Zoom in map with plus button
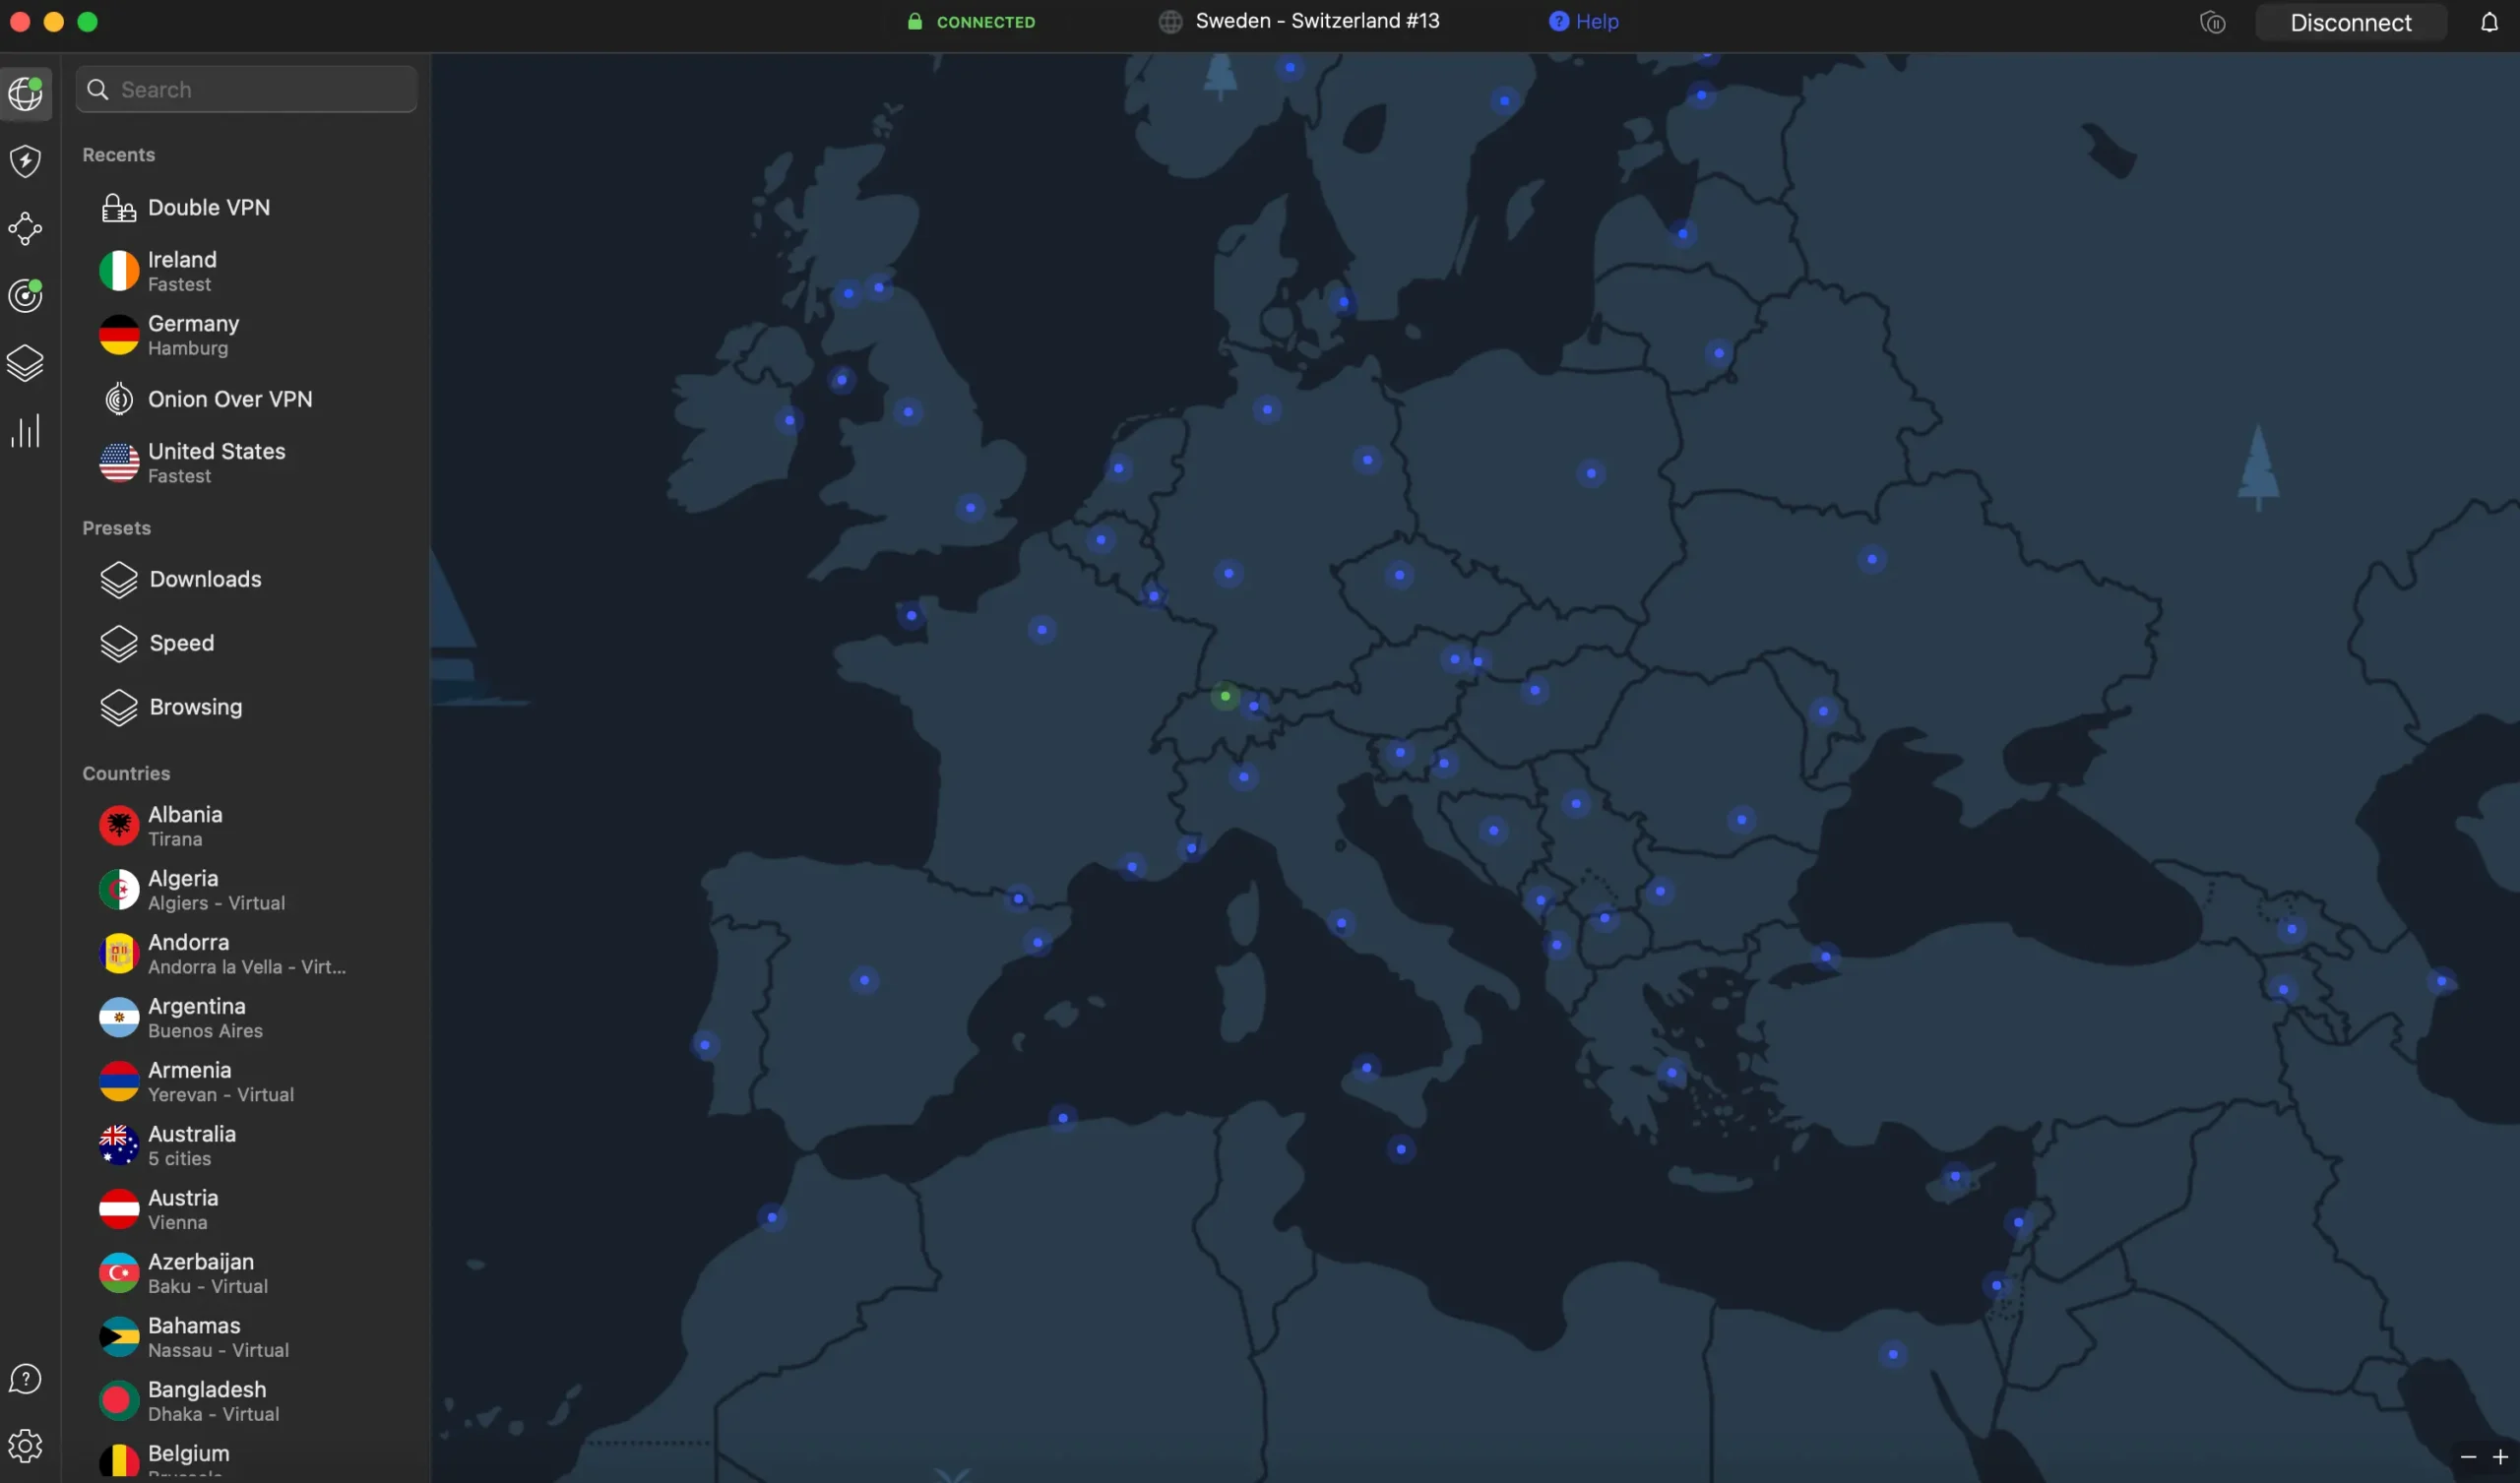The width and height of the screenshot is (2520, 1483). tap(2500, 1457)
